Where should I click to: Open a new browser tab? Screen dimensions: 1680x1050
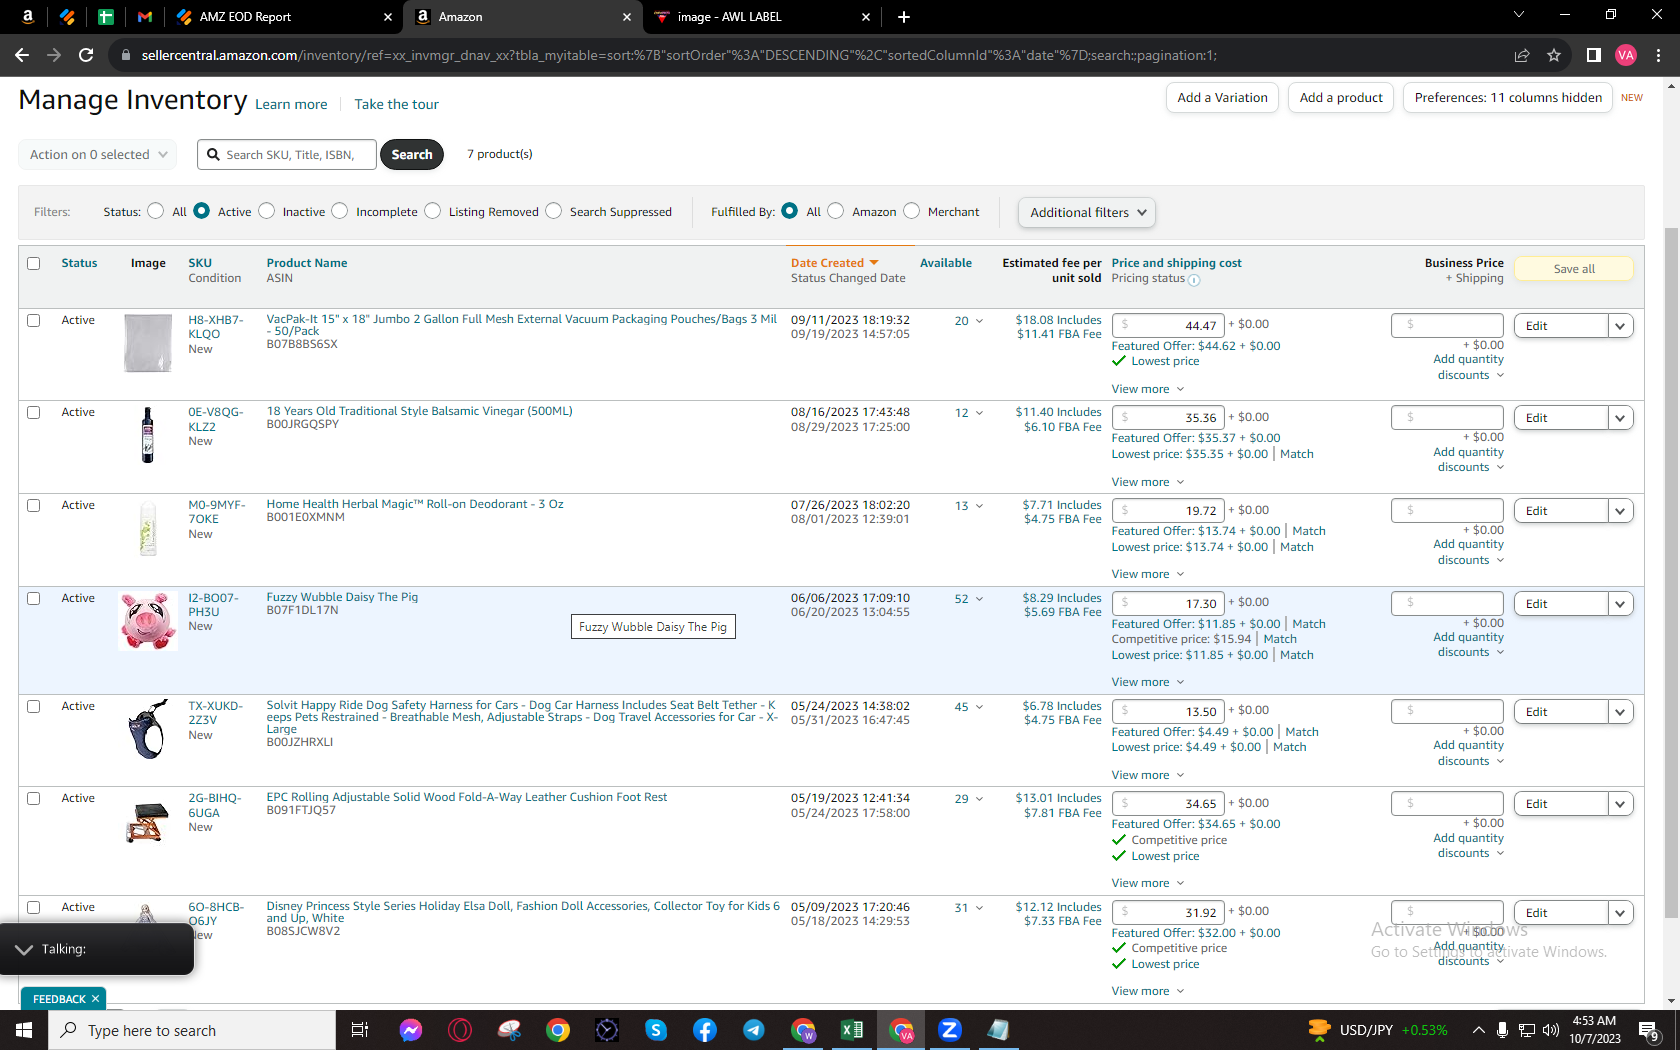[x=904, y=17]
